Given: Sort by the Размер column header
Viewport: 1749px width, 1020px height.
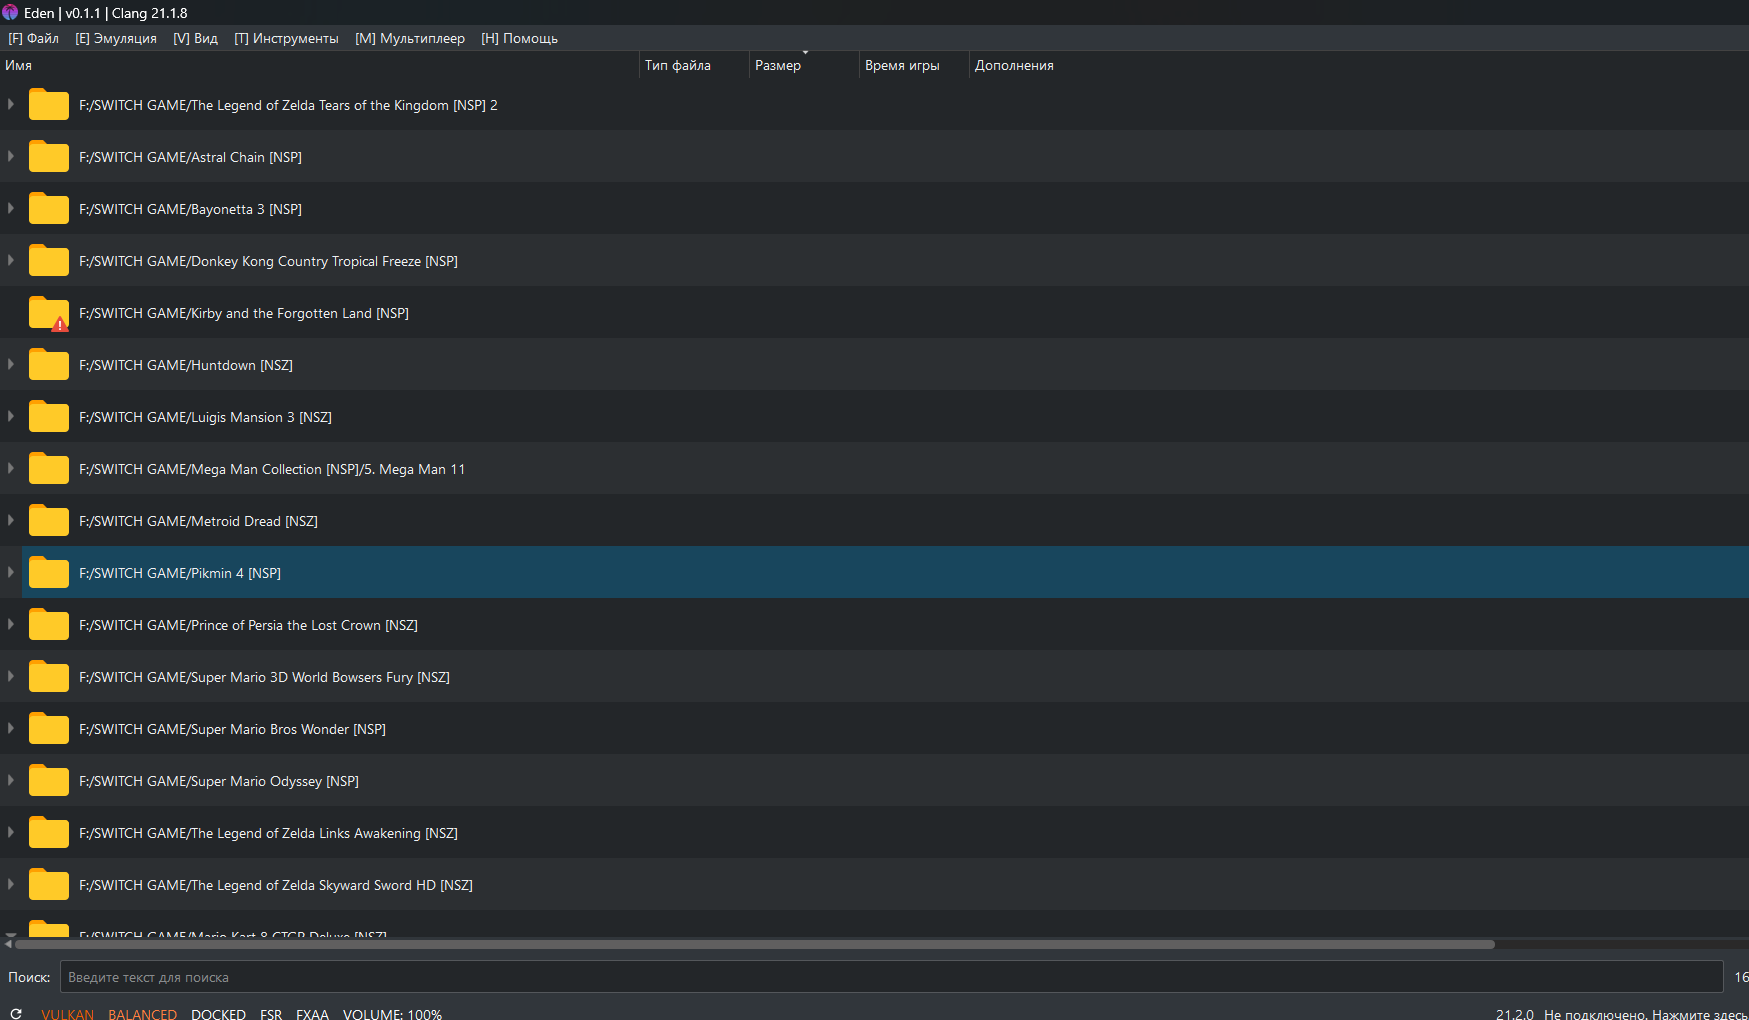Looking at the screenshot, I should (804, 65).
